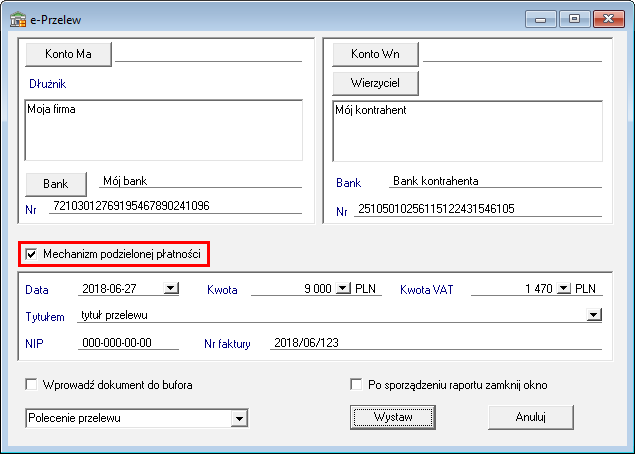Click the e-Przelew title bar icon

17,18
